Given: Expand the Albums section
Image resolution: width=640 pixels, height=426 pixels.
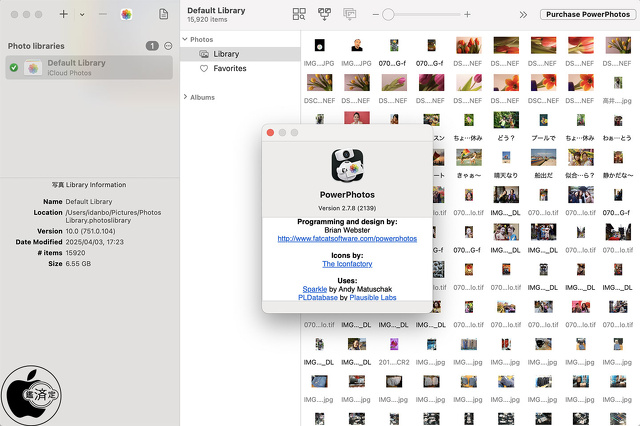Looking at the screenshot, I should tap(185, 97).
